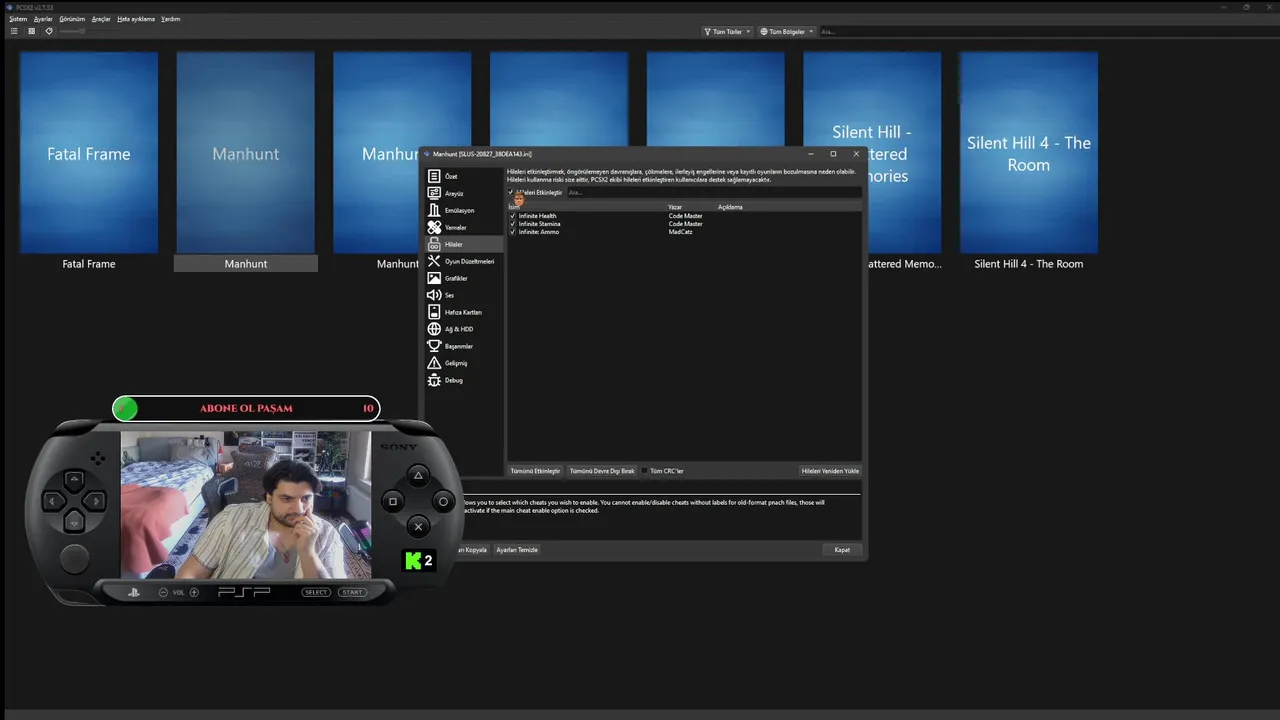The image size is (1280, 720).
Task: Select the Debug bug icon
Action: coord(434,380)
